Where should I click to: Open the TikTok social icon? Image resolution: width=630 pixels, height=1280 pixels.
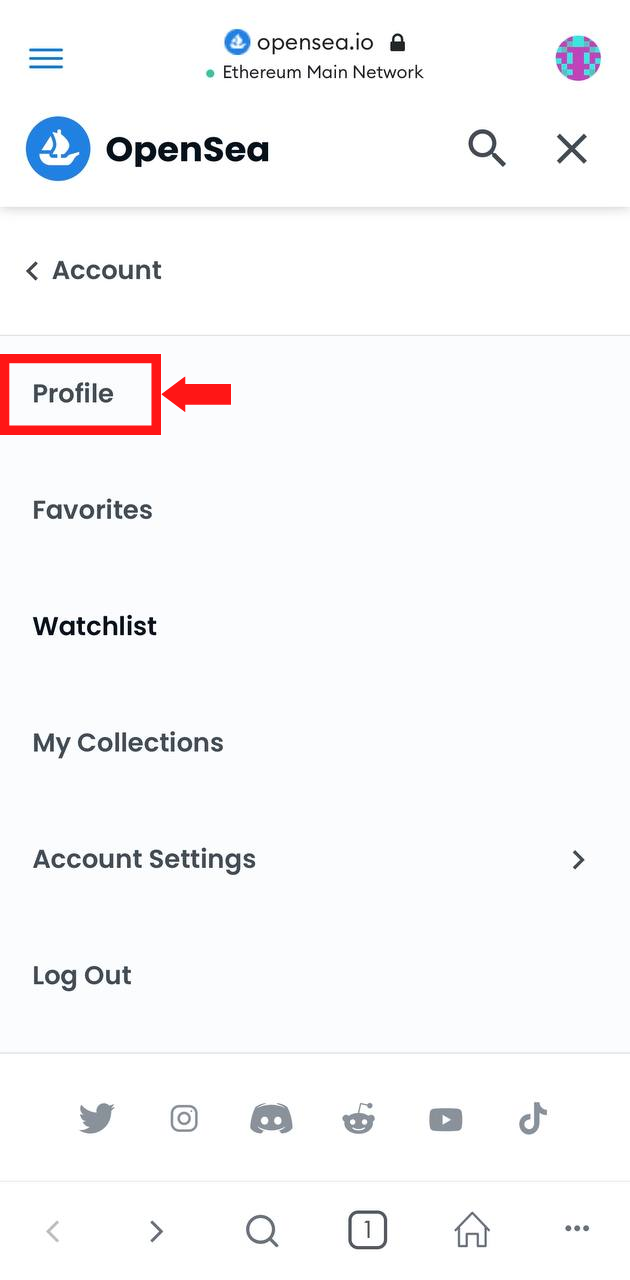click(x=533, y=1118)
